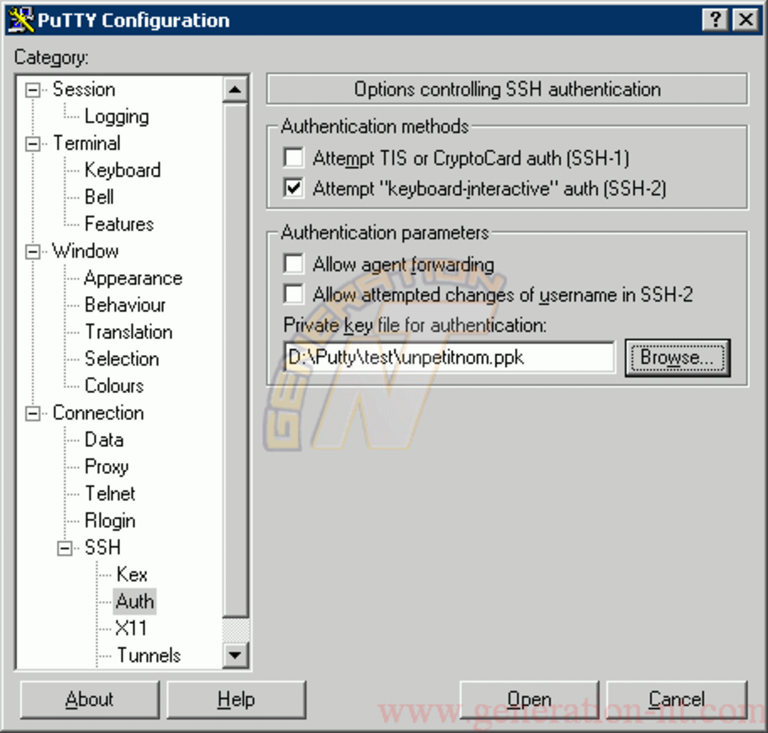Select the Window category
This screenshot has width=768, height=733.
pyautogui.click(x=85, y=251)
